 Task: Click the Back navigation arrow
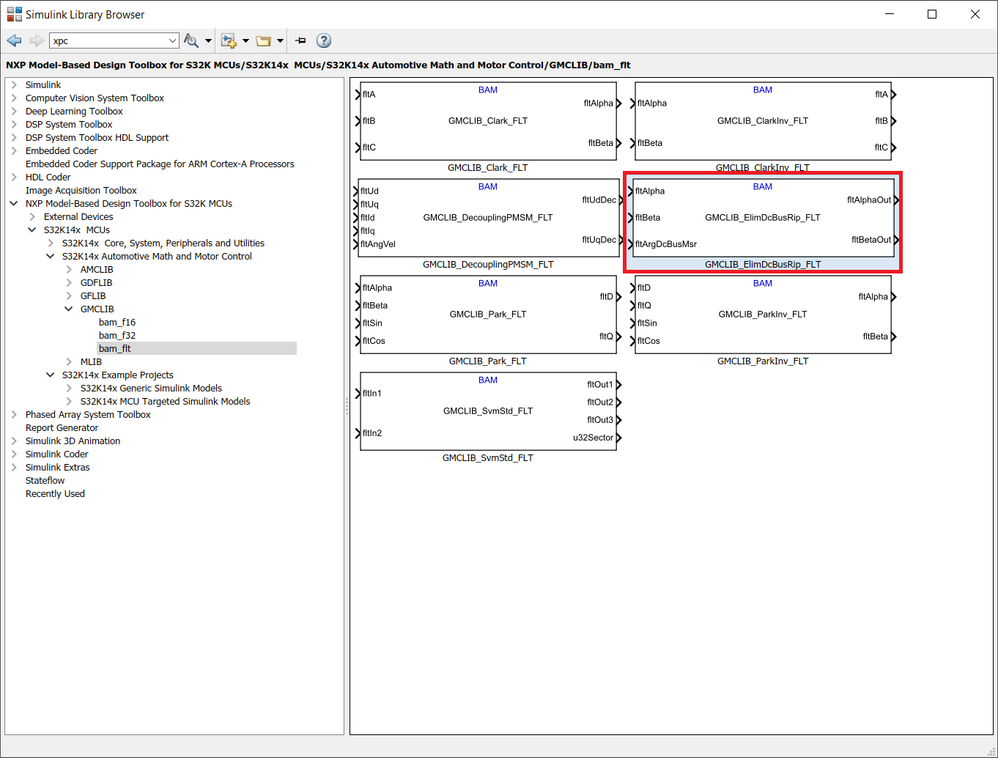[x=14, y=41]
